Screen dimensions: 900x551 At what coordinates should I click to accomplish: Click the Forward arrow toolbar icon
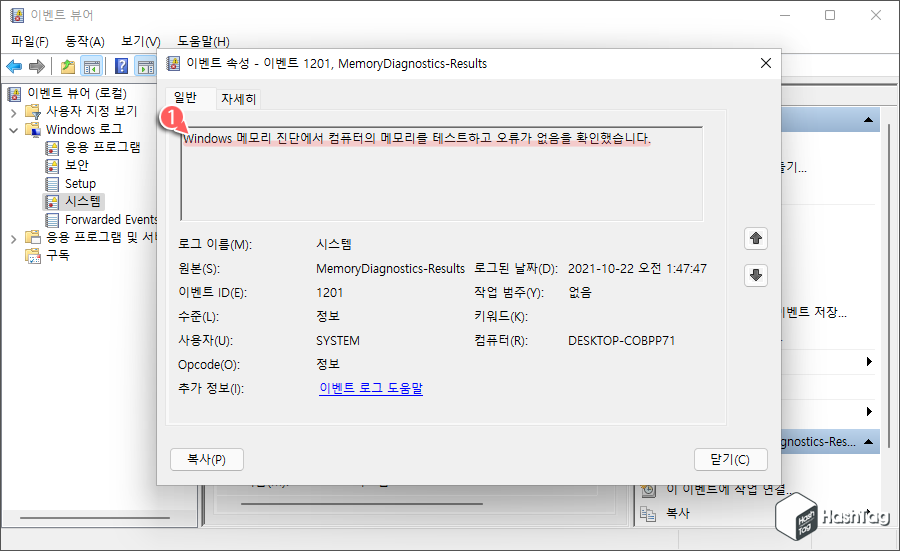point(37,67)
